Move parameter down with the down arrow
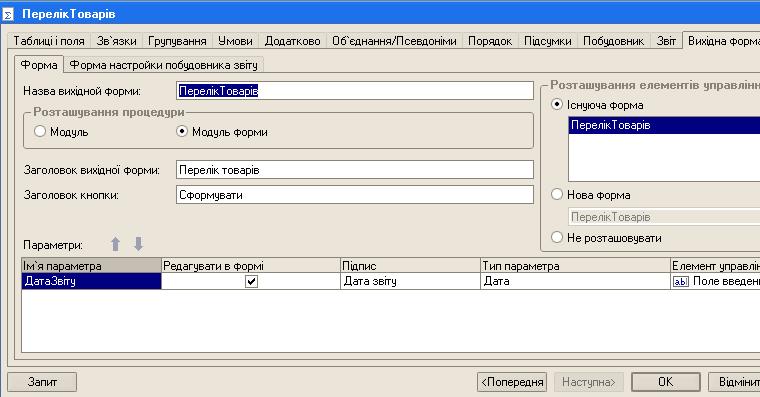Viewport: 760px width, 397px height. (x=139, y=244)
